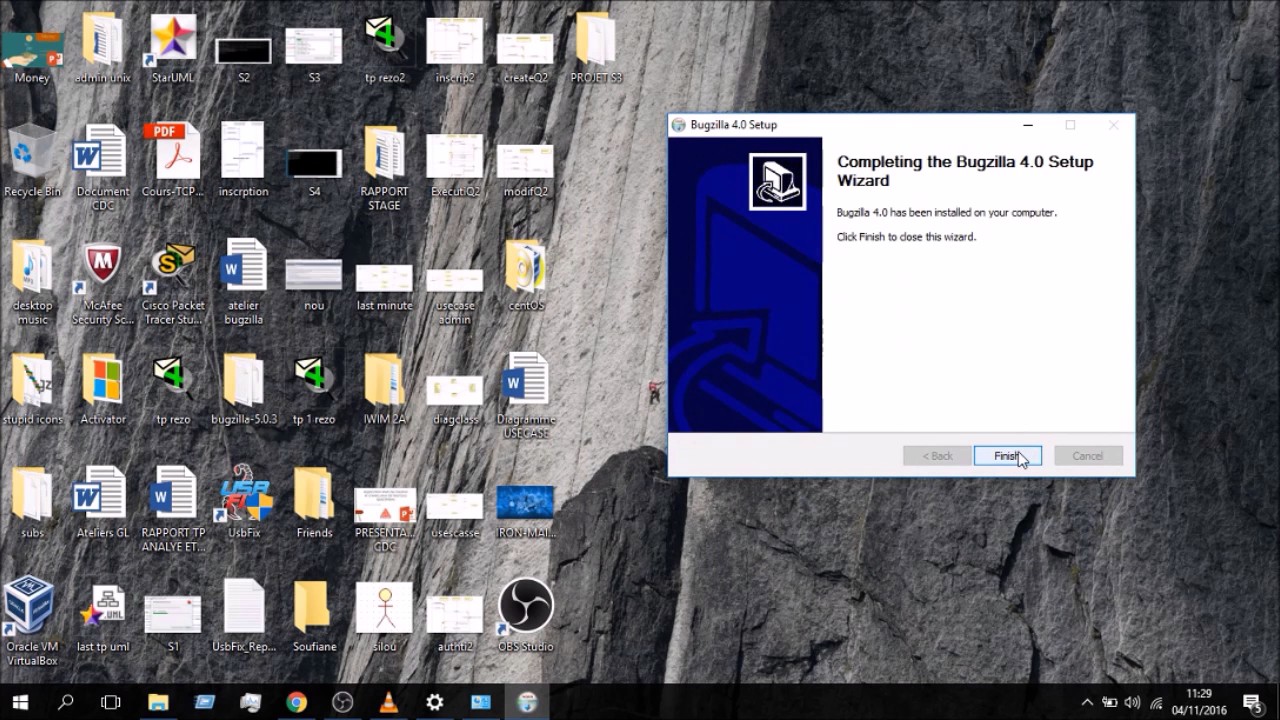
Task: Open File Explorer from the taskbar
Action: [x=158, y=702]
